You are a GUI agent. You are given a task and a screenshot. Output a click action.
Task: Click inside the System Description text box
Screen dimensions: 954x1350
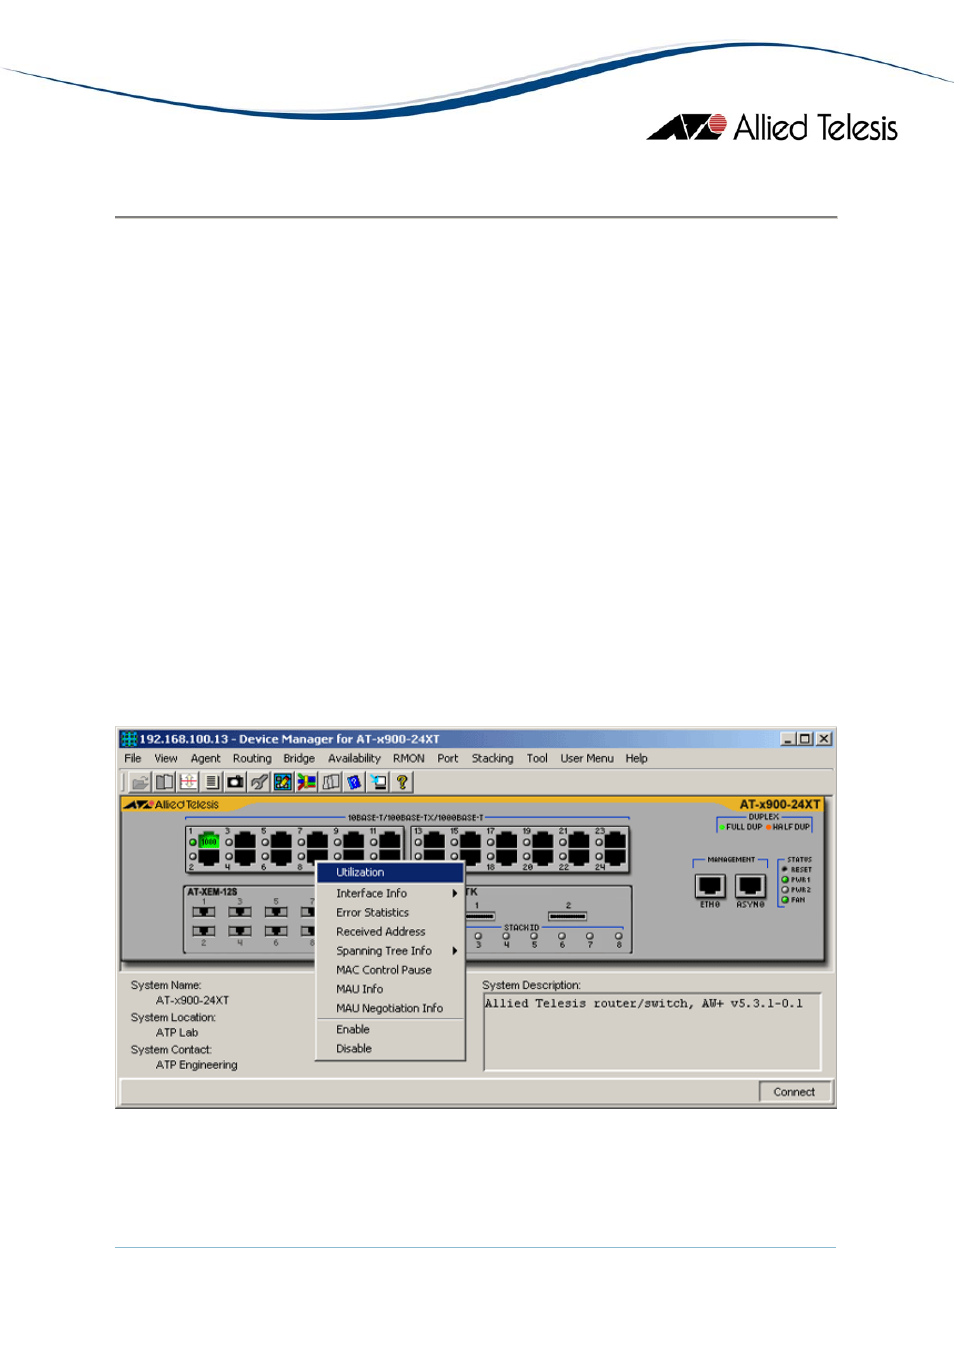(652, 1032)
